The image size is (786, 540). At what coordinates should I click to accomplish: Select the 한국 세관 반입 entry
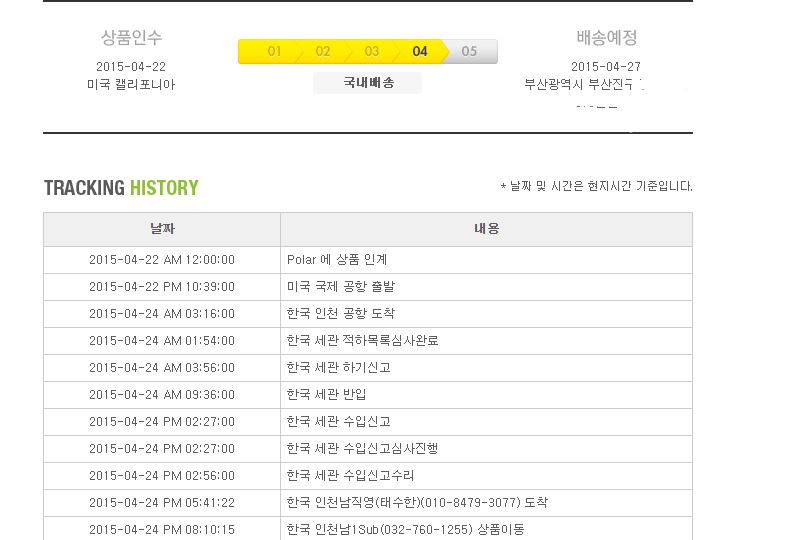click(x=326, y=395)
